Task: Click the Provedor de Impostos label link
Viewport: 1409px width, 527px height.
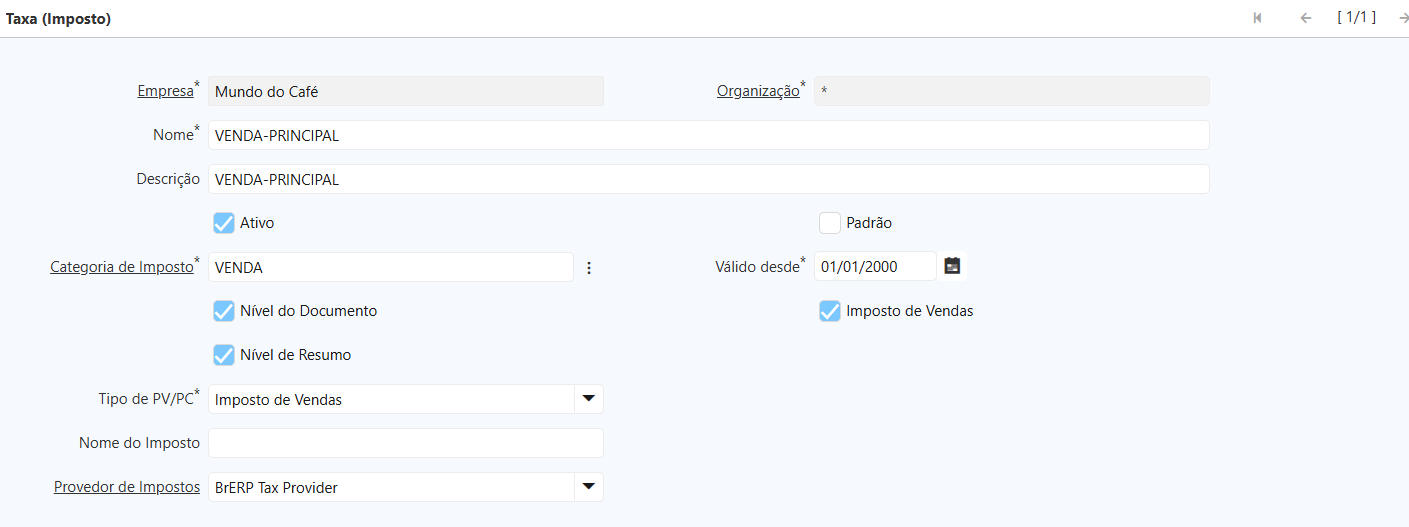Action: 127,487
